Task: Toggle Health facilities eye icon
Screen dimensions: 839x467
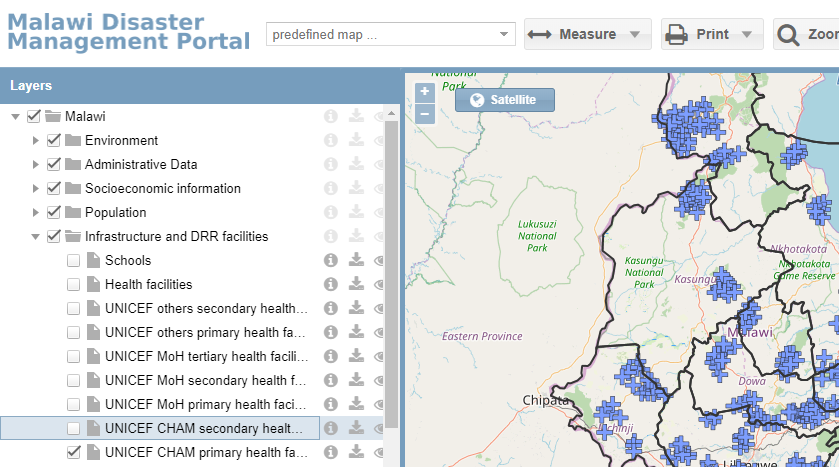Action: click(x=379, y=285)
